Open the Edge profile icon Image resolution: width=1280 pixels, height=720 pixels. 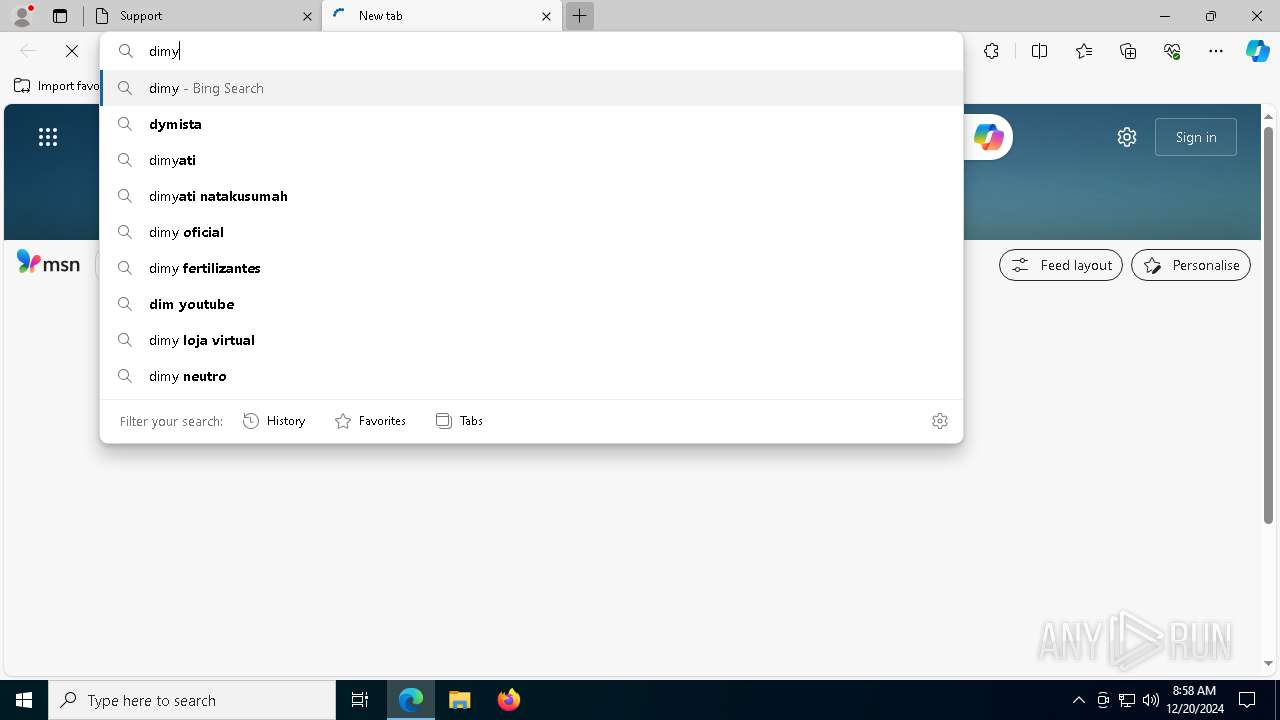tap(22, 15)
